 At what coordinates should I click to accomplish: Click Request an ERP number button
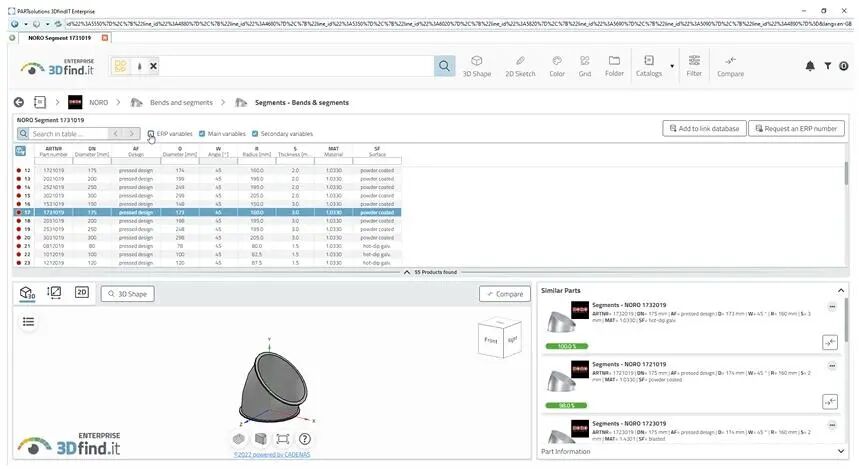tap(796, 128)
